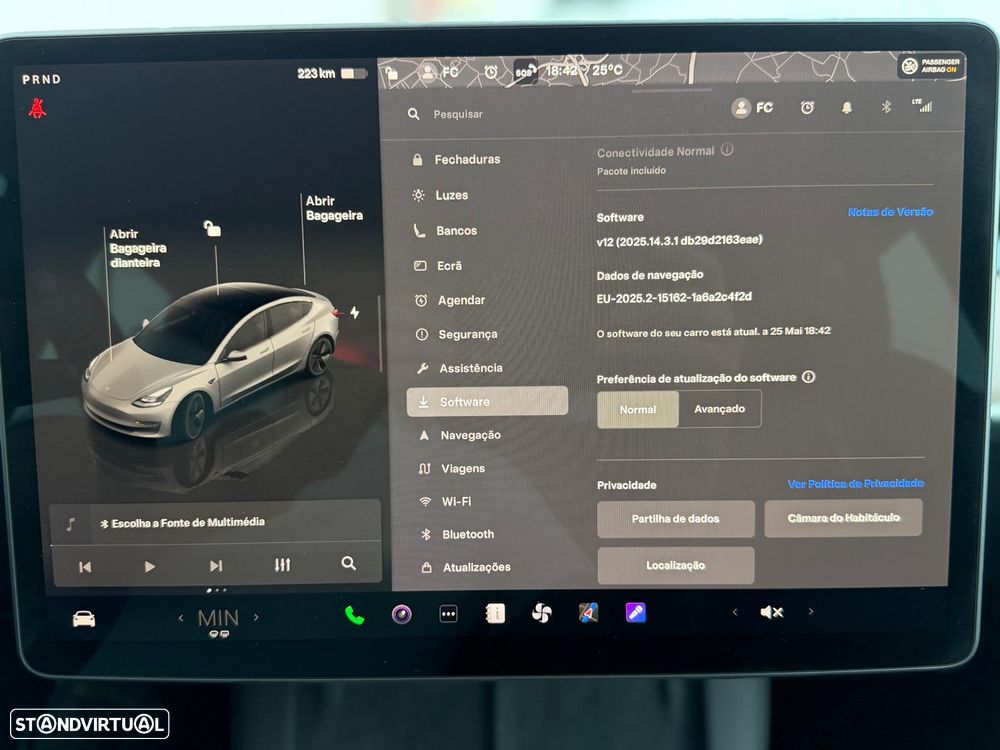Open notifications bell icon

coord(846,107)
